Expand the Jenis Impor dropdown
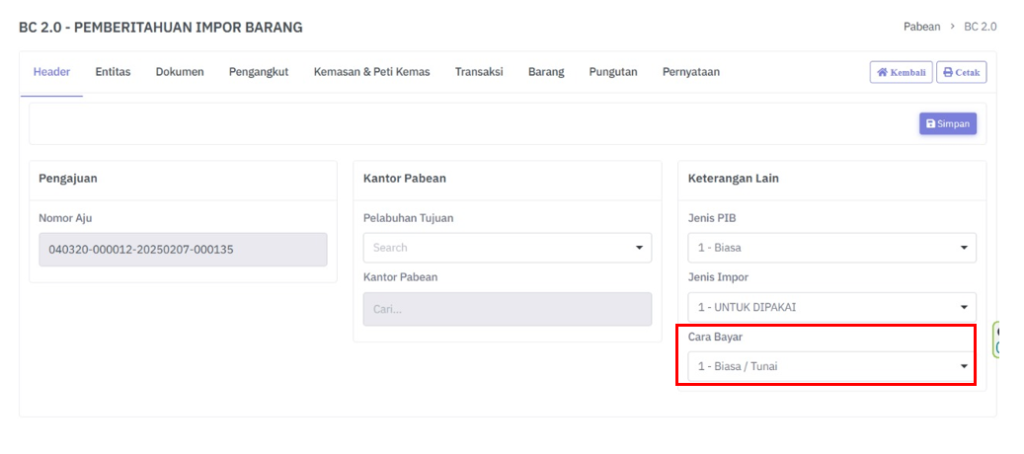Viewport: 1024px width, 454px height. tap(831, 307)
